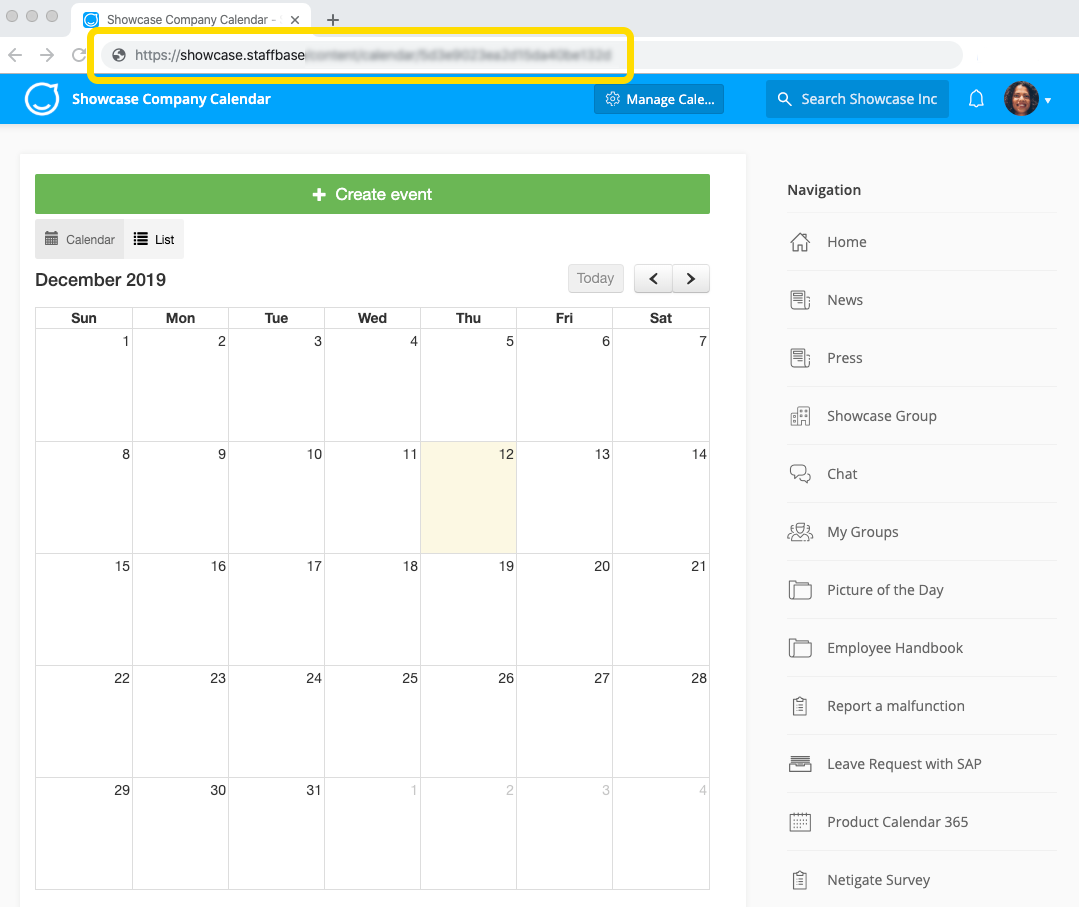Click the Employee Handbook folder icon

(x=800, y=648)
